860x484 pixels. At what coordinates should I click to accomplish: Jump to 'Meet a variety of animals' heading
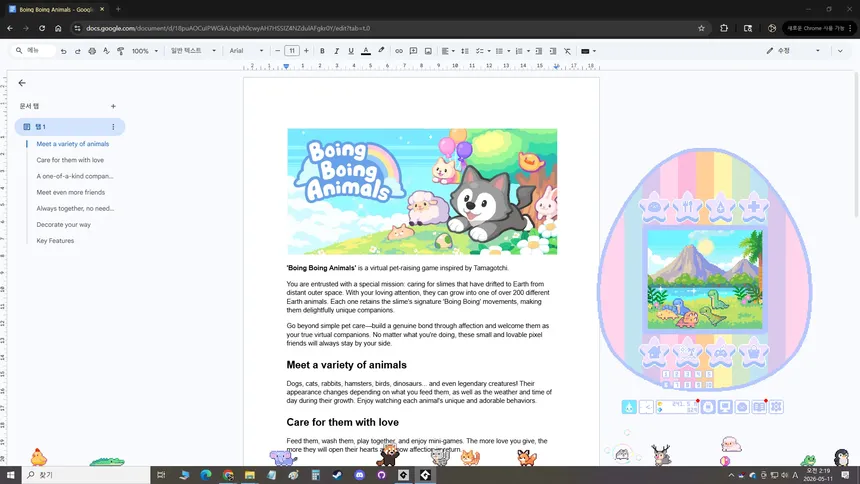(73, 144)
